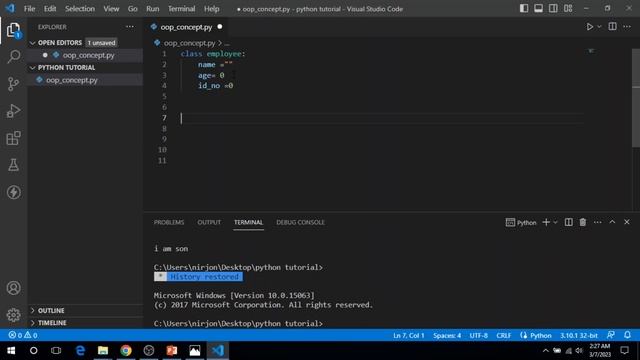640x360 pixels.
Task: Open the Help menu
Action: coord(211,9)
